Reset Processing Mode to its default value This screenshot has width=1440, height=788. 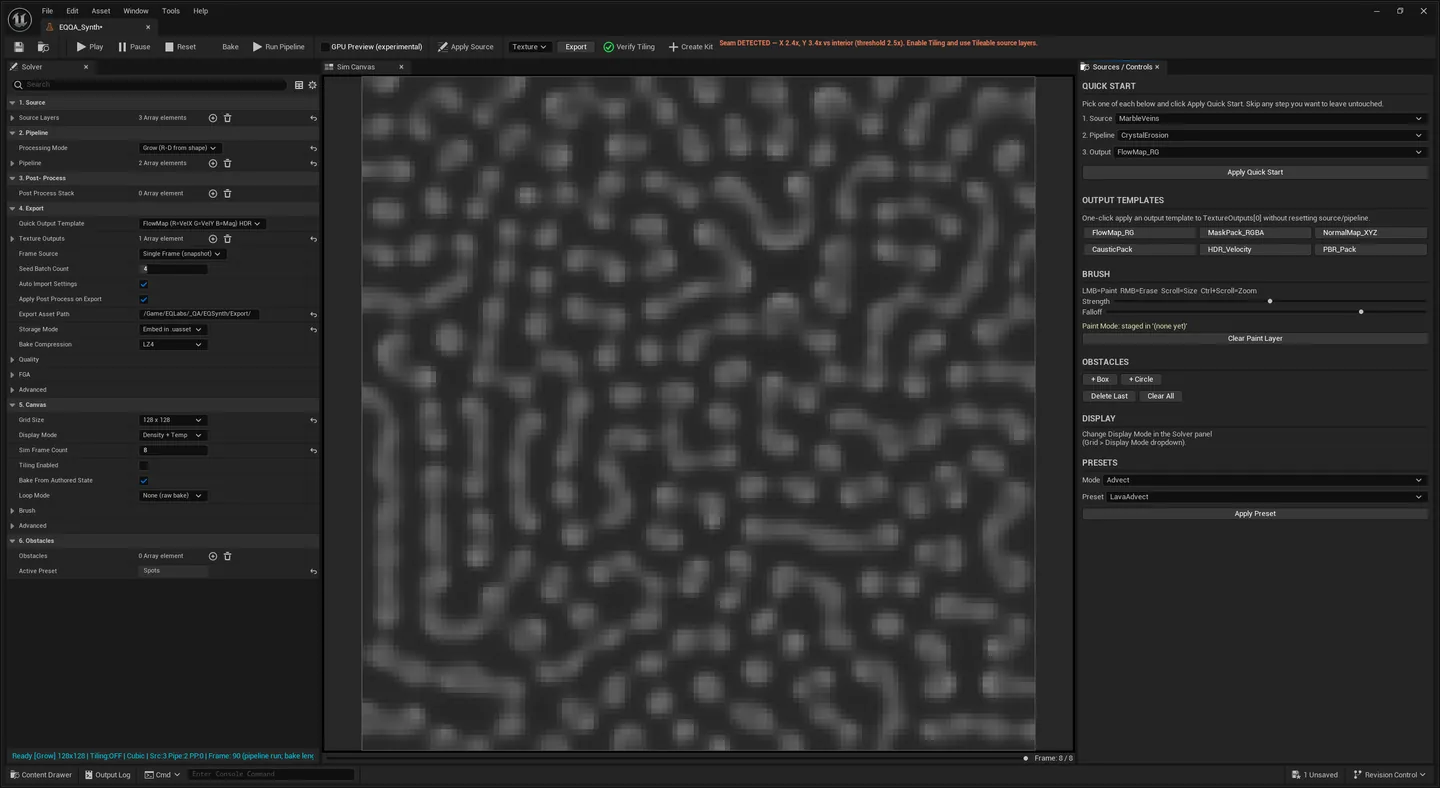tap(313, 148)
